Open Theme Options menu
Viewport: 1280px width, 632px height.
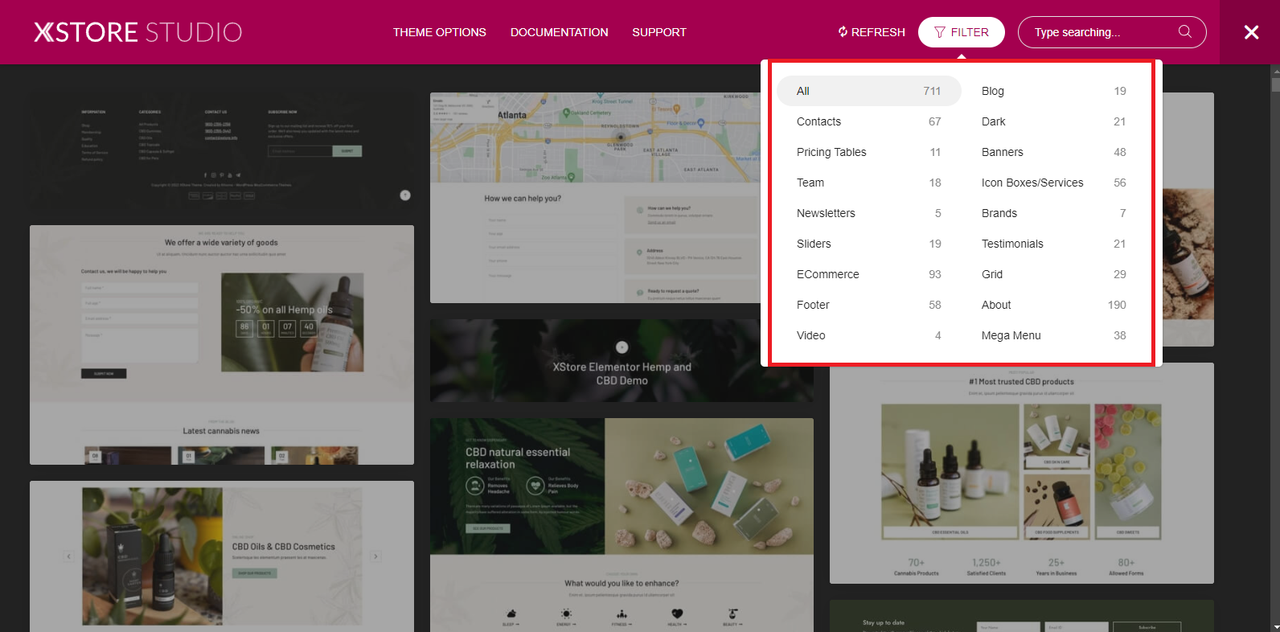(x=439, y=32)
